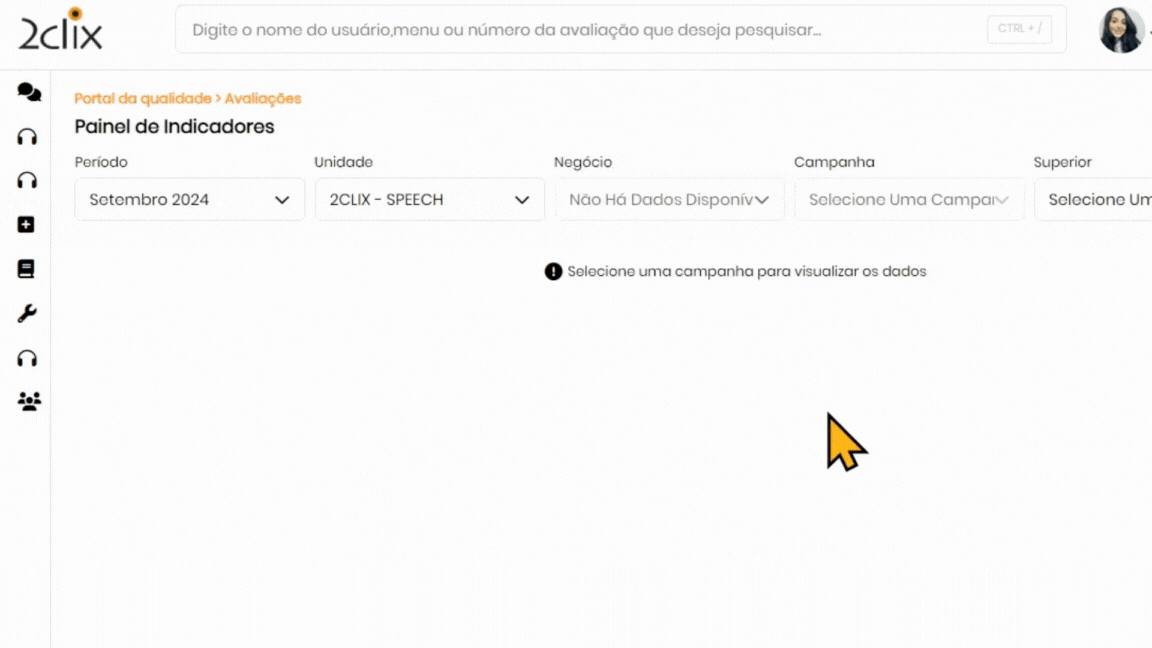This screenshot has height=648, width=1152.
Task: Click the 2clix logo
Action: click(60, 29)
